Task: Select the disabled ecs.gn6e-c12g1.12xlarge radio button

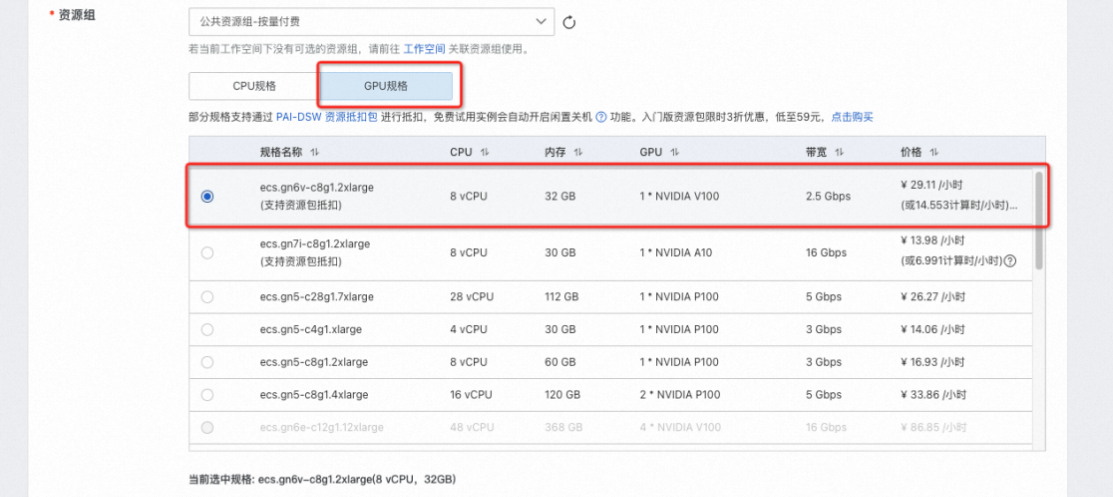Action: point(207,427)
